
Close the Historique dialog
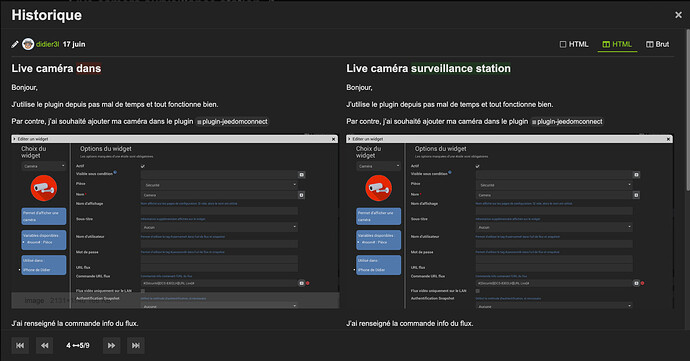[678, 15]
